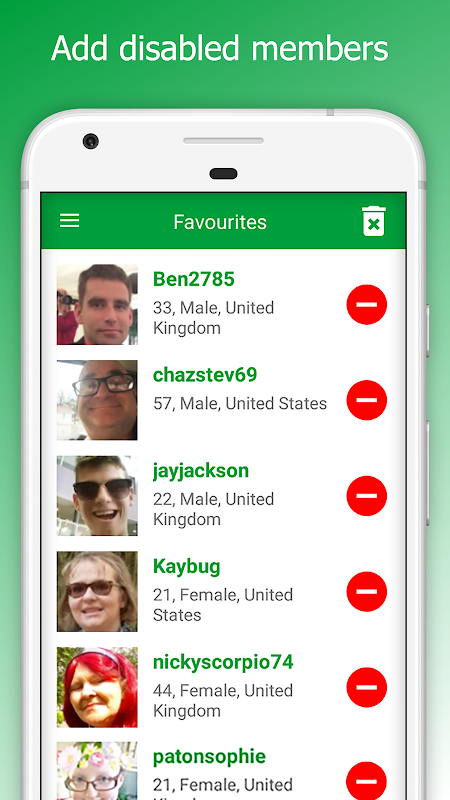This screenshot has height=800, width=450.
Task: Remove Kaybug from favourites
Action: click(x=367, y=591)
